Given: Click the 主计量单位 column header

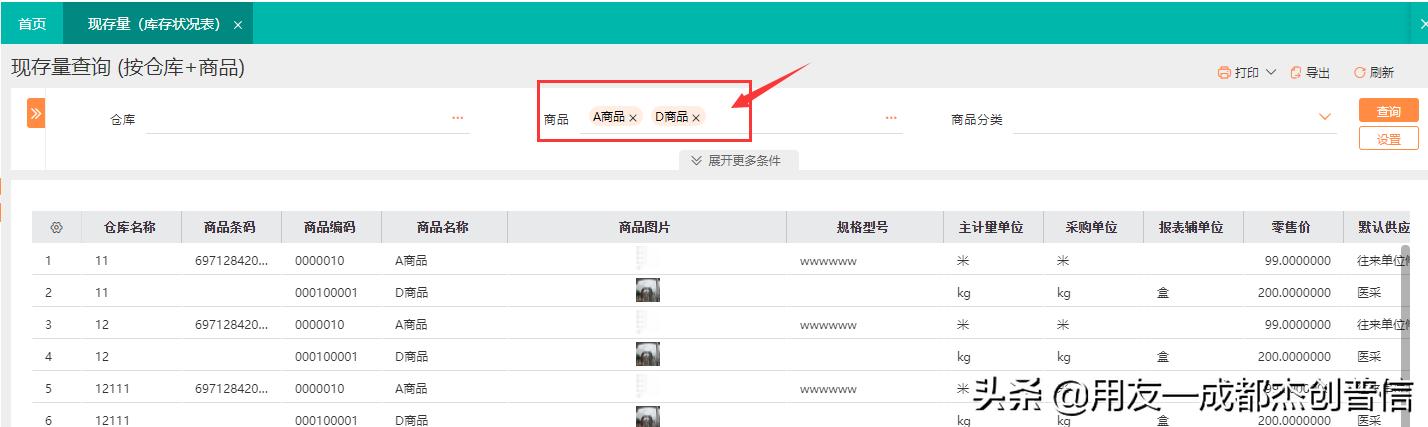Looking at the screenshot, I should (x=993, y=227).
